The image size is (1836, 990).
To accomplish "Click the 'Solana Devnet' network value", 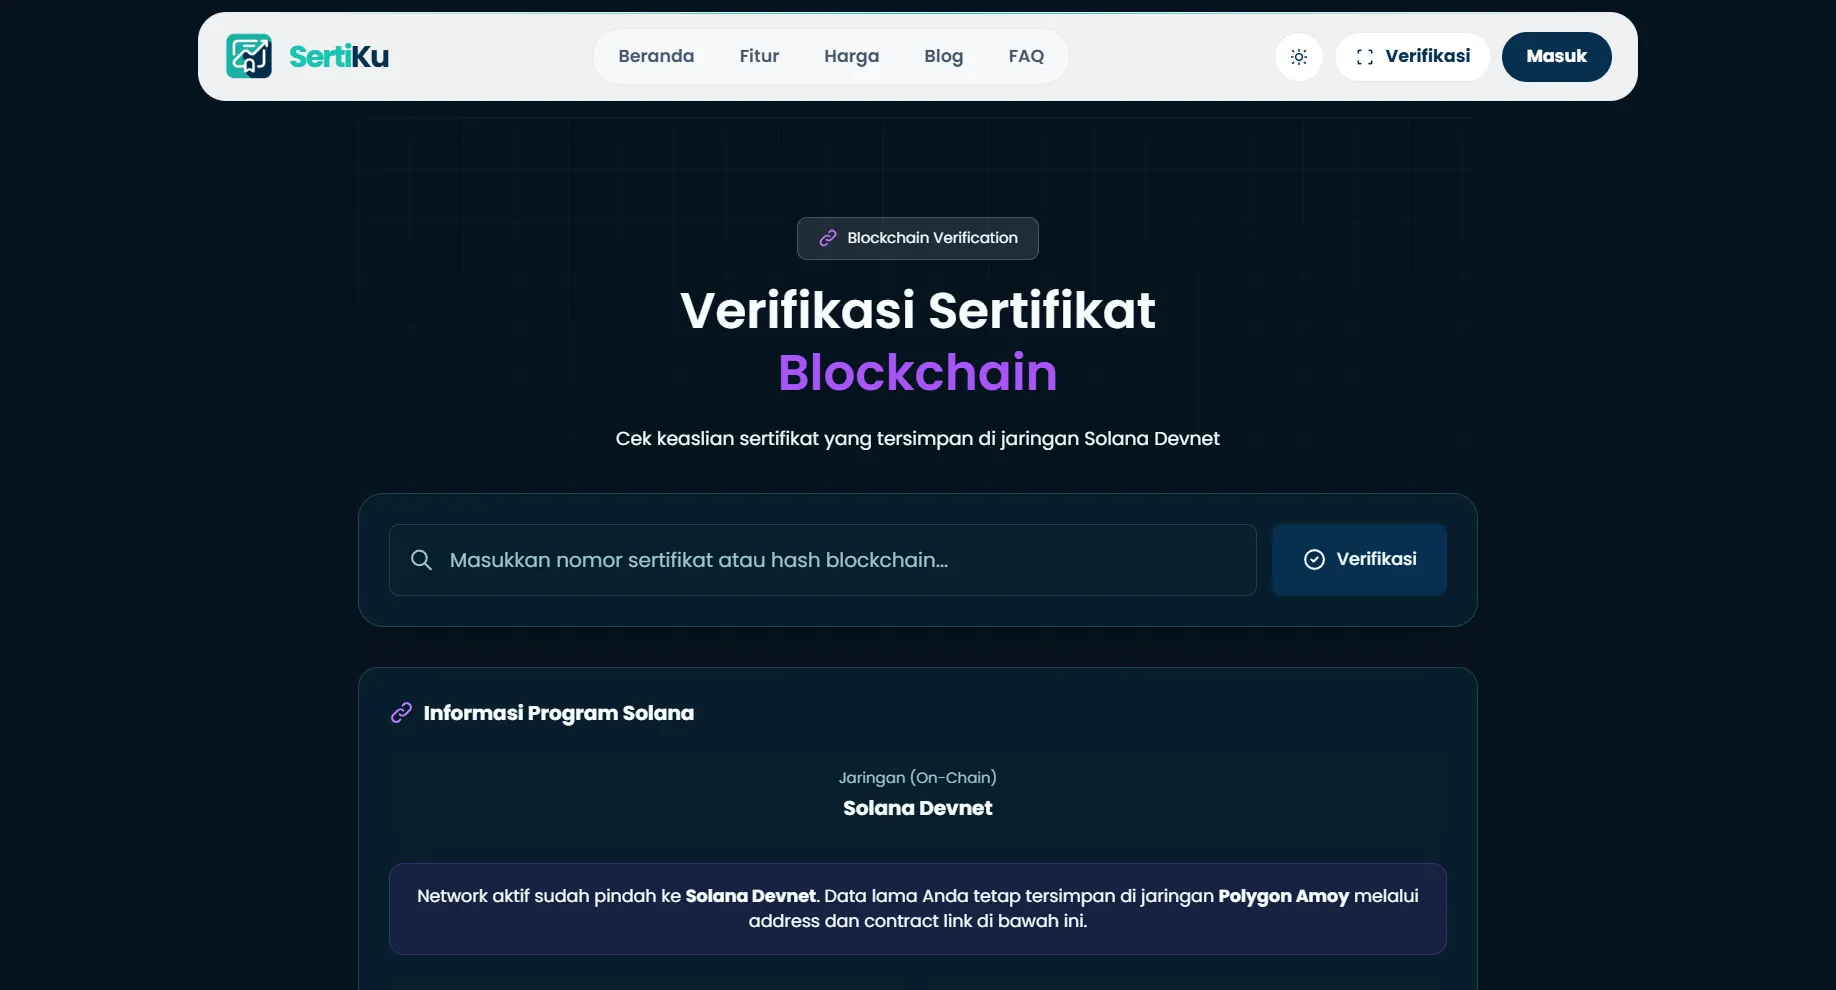I will click(x=918, y=808).
